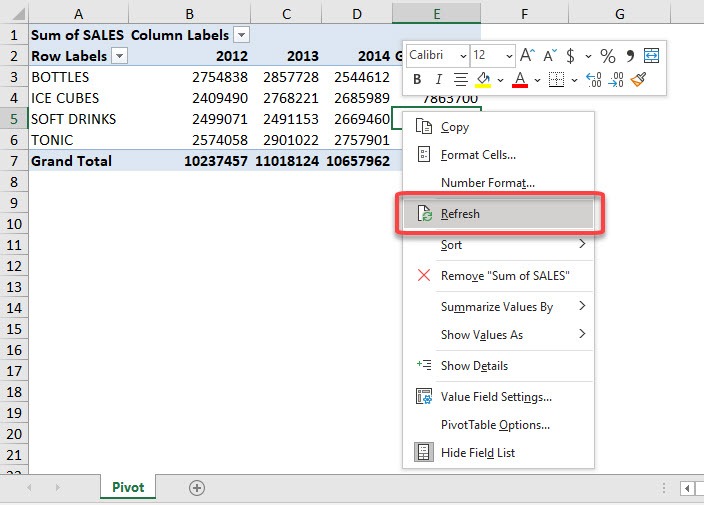704x505 pixels.
Task: Open Column Labels filter dropdown
Action: tap(242, 35)
